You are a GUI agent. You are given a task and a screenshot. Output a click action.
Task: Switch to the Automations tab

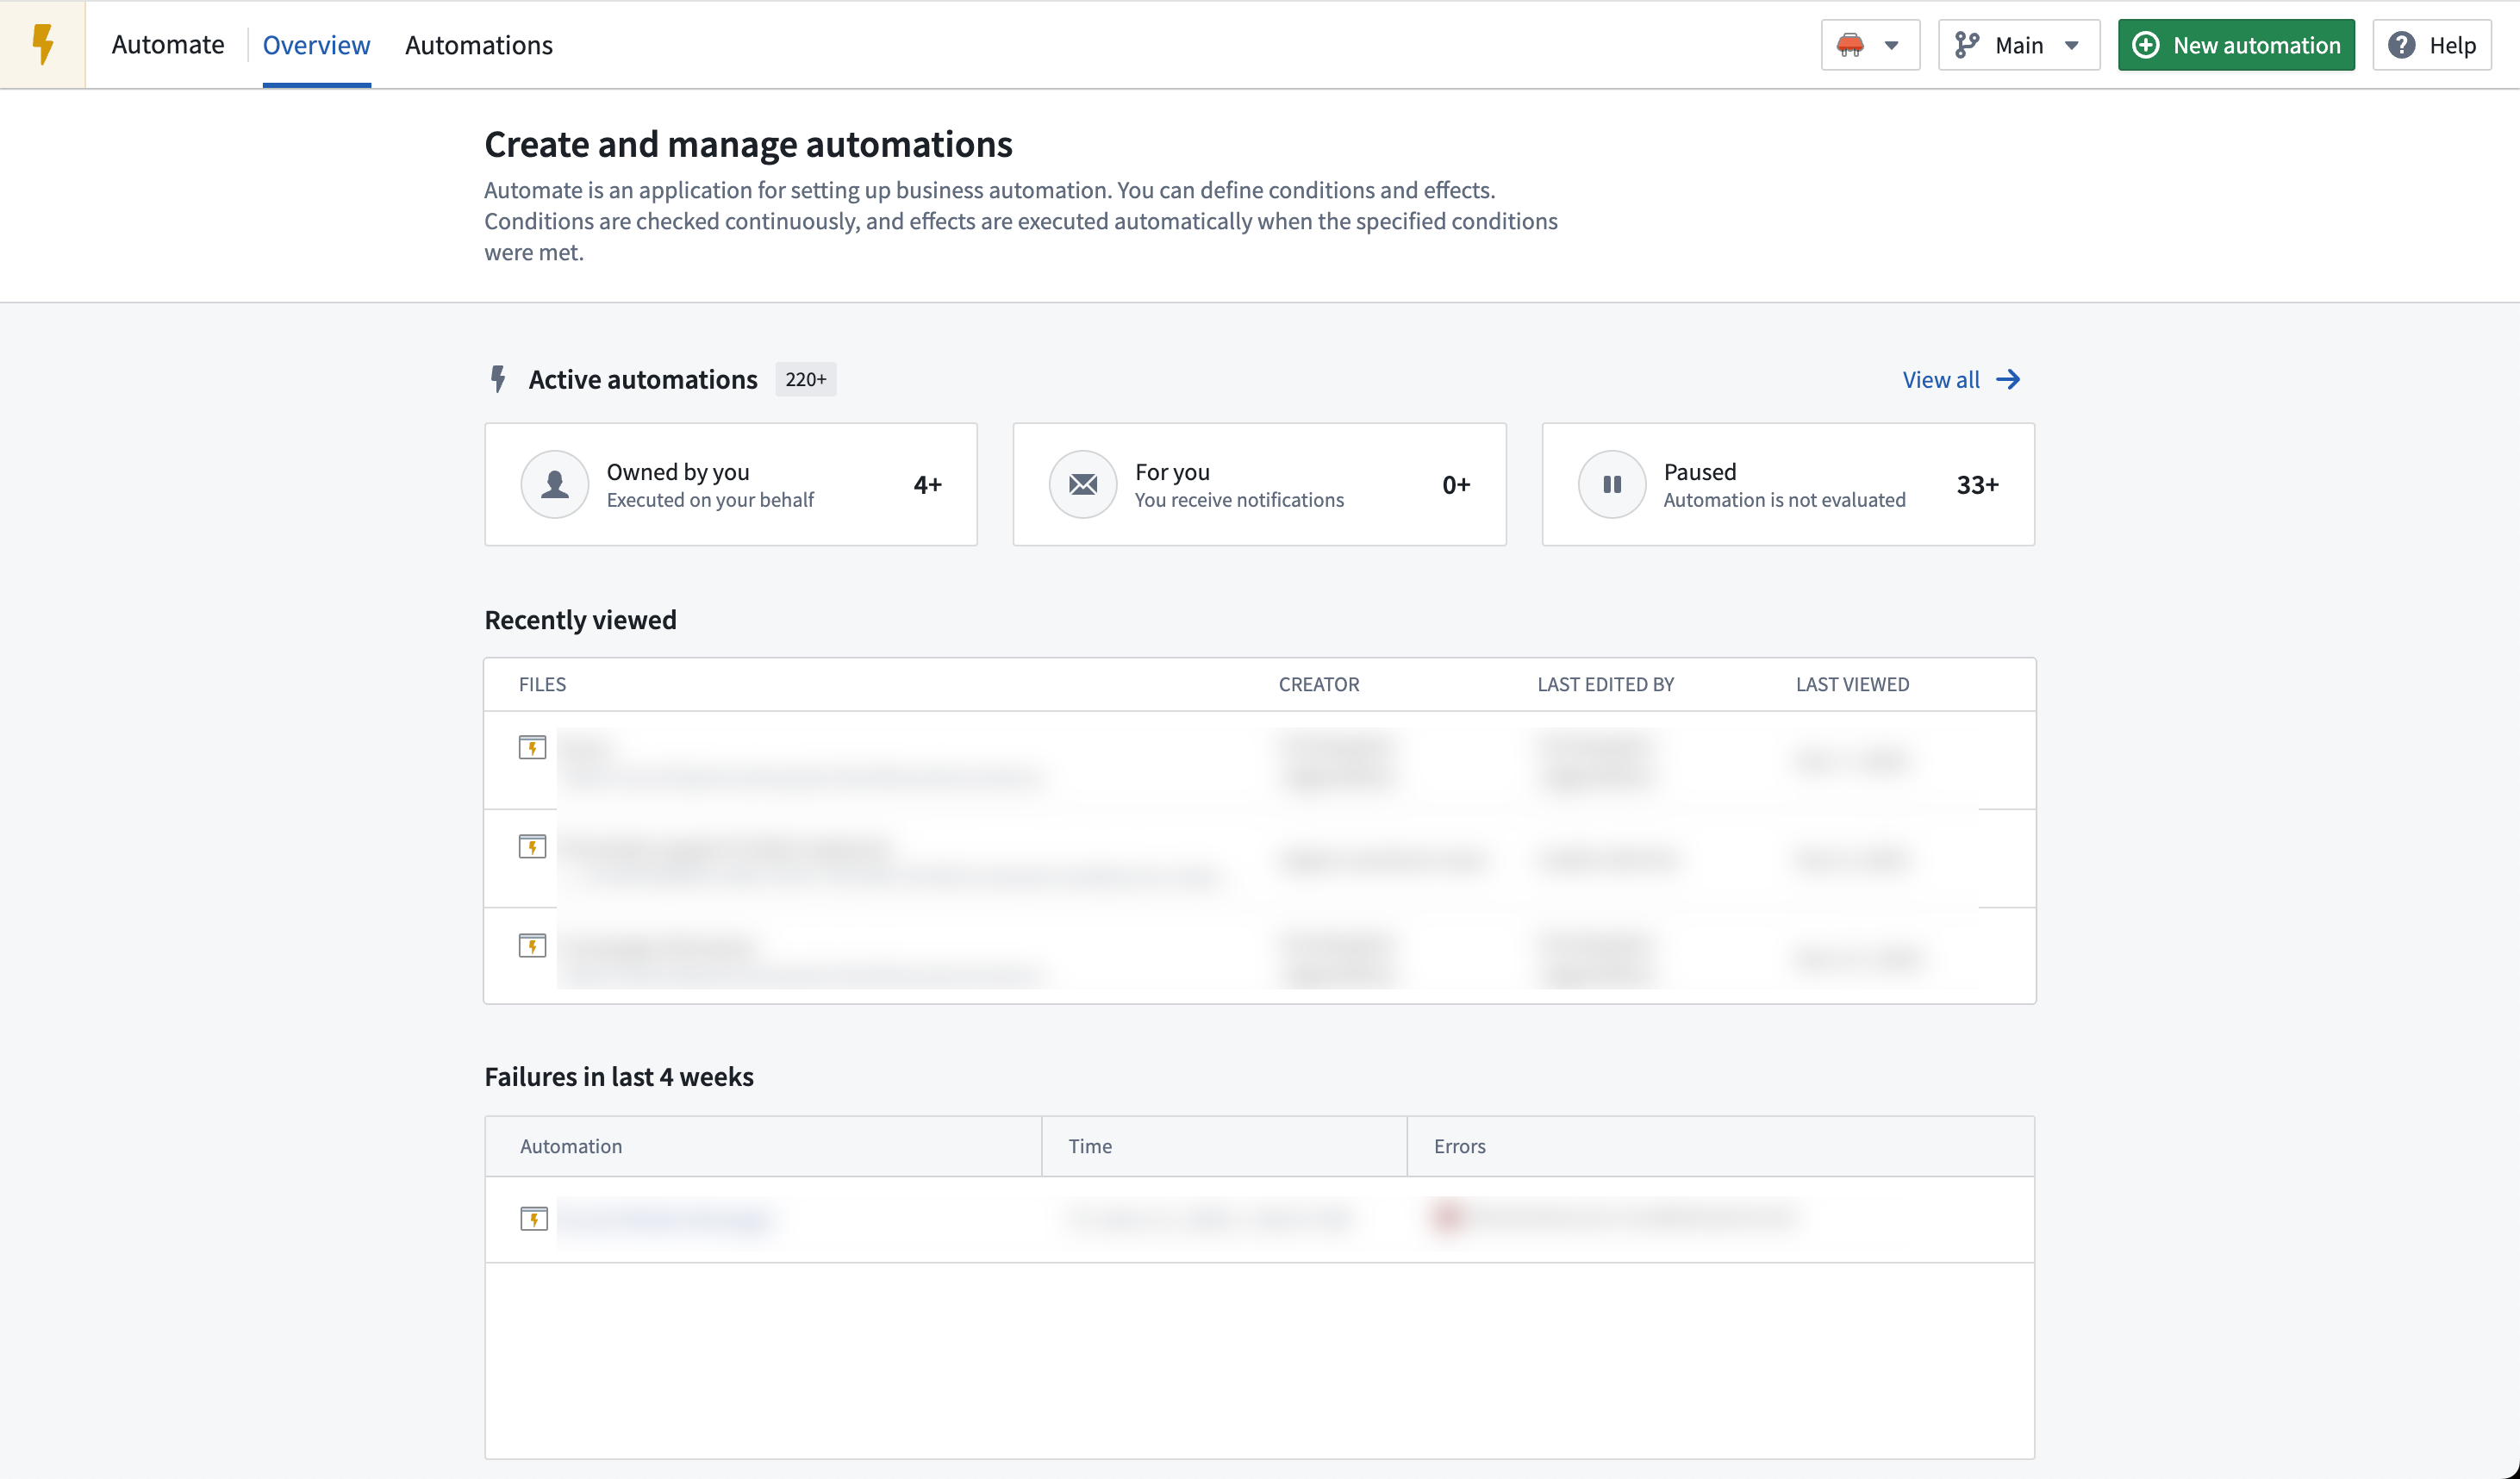coord(479,45)
